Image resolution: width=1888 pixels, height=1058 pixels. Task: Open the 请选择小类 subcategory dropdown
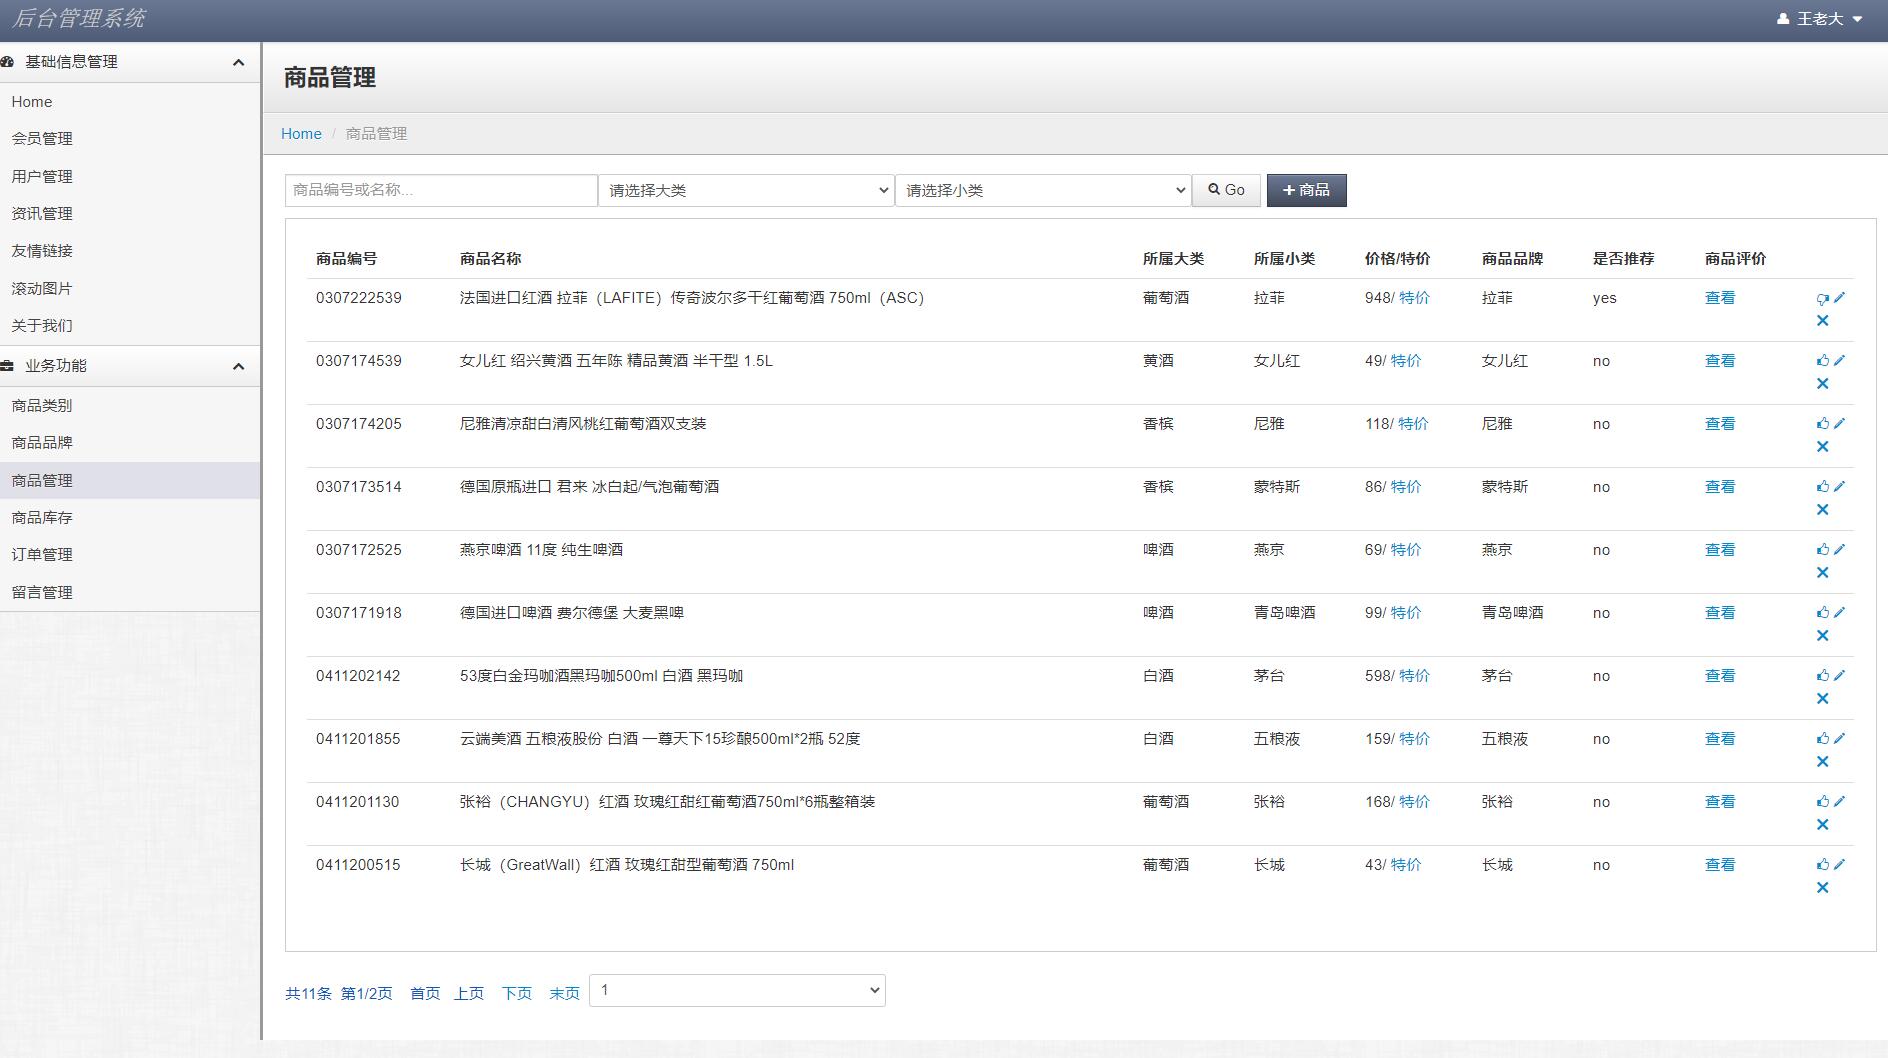click(1043, 190)
